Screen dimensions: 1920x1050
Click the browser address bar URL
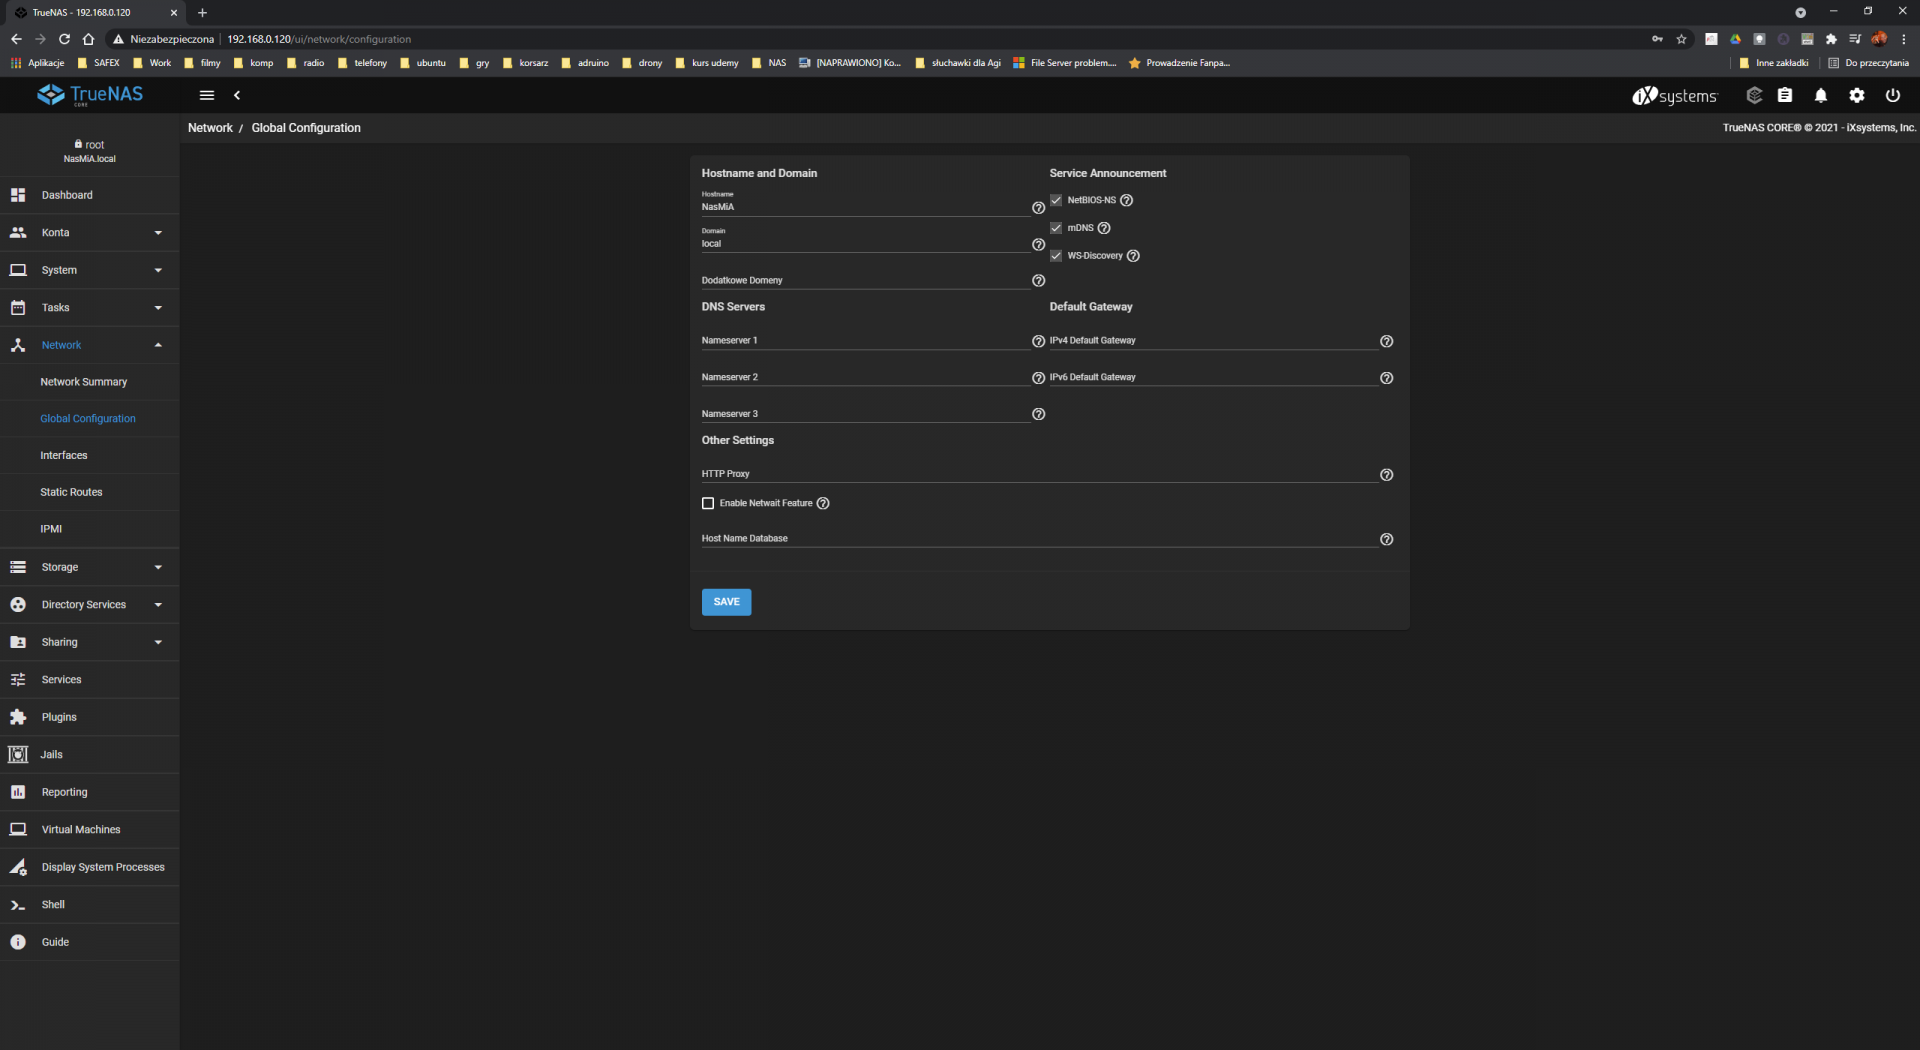tap(319, 39)
